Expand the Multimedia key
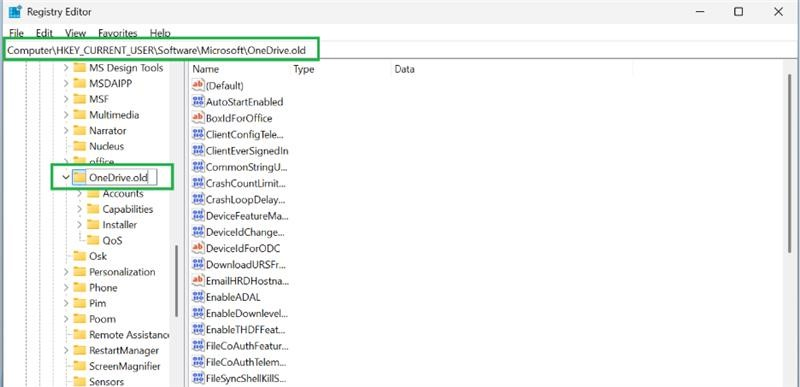This screenshot has width=800, height=387. [65, 115]
